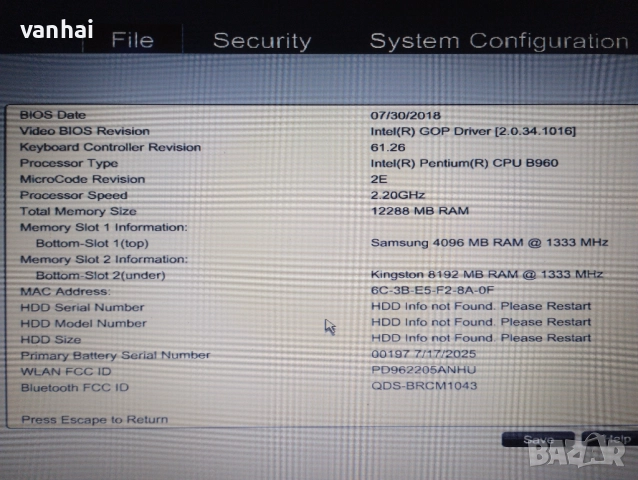Select the MAC Address row label
The width and height of the screenshot is (638, 480).
pos(62,291)
